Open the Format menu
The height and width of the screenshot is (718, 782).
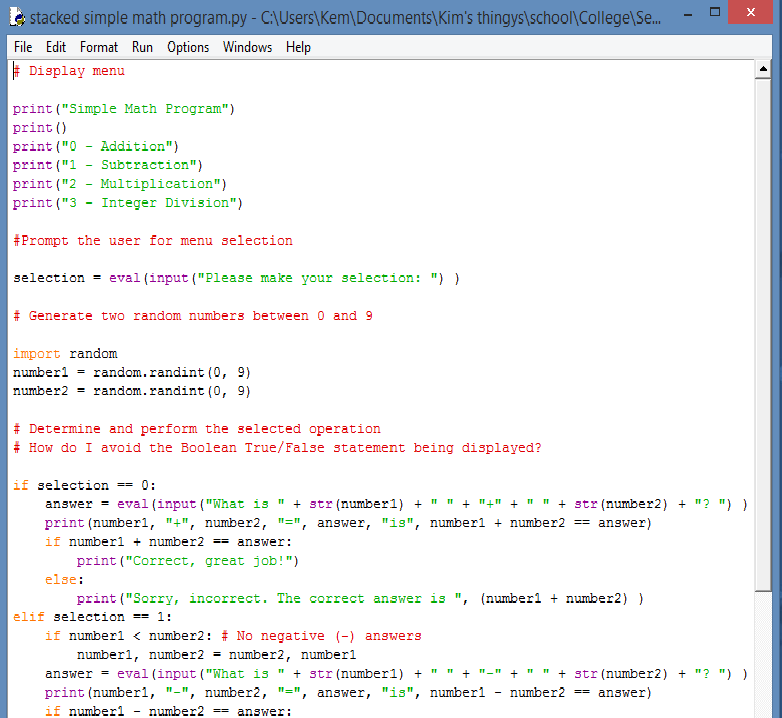99,47
